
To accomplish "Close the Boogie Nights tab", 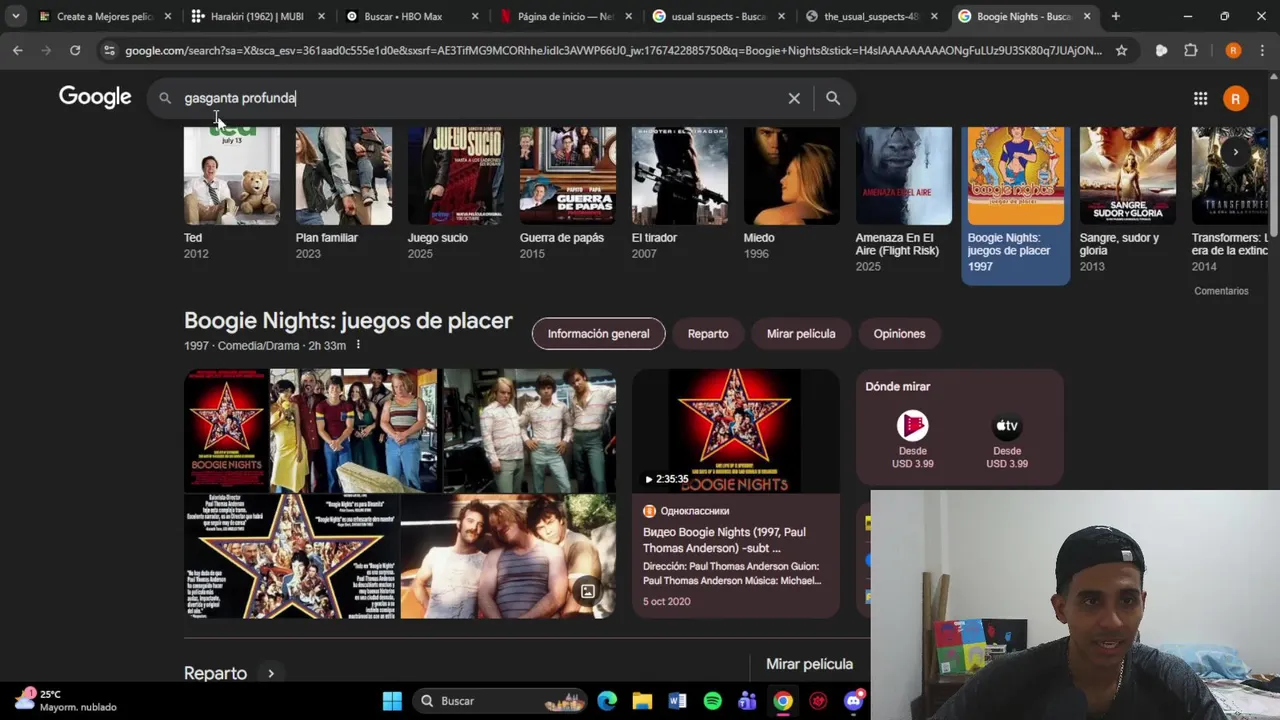I will click(1087, 16).
